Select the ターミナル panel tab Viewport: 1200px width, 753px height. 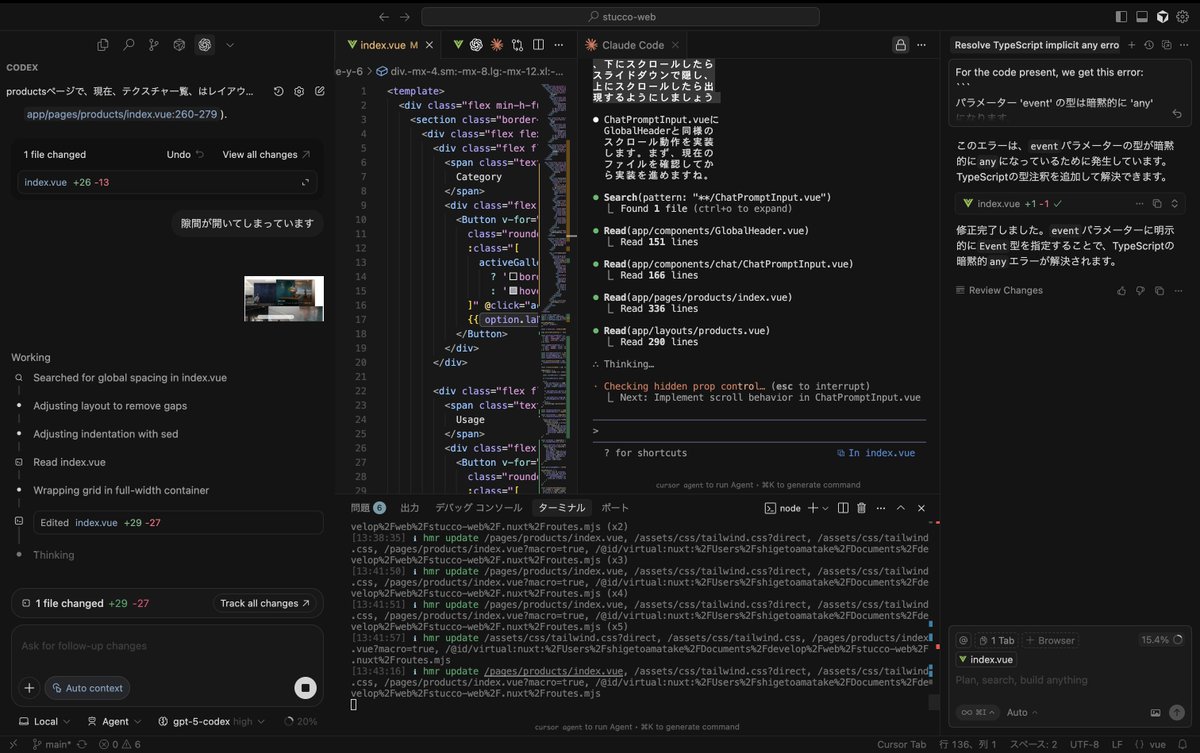561,508
